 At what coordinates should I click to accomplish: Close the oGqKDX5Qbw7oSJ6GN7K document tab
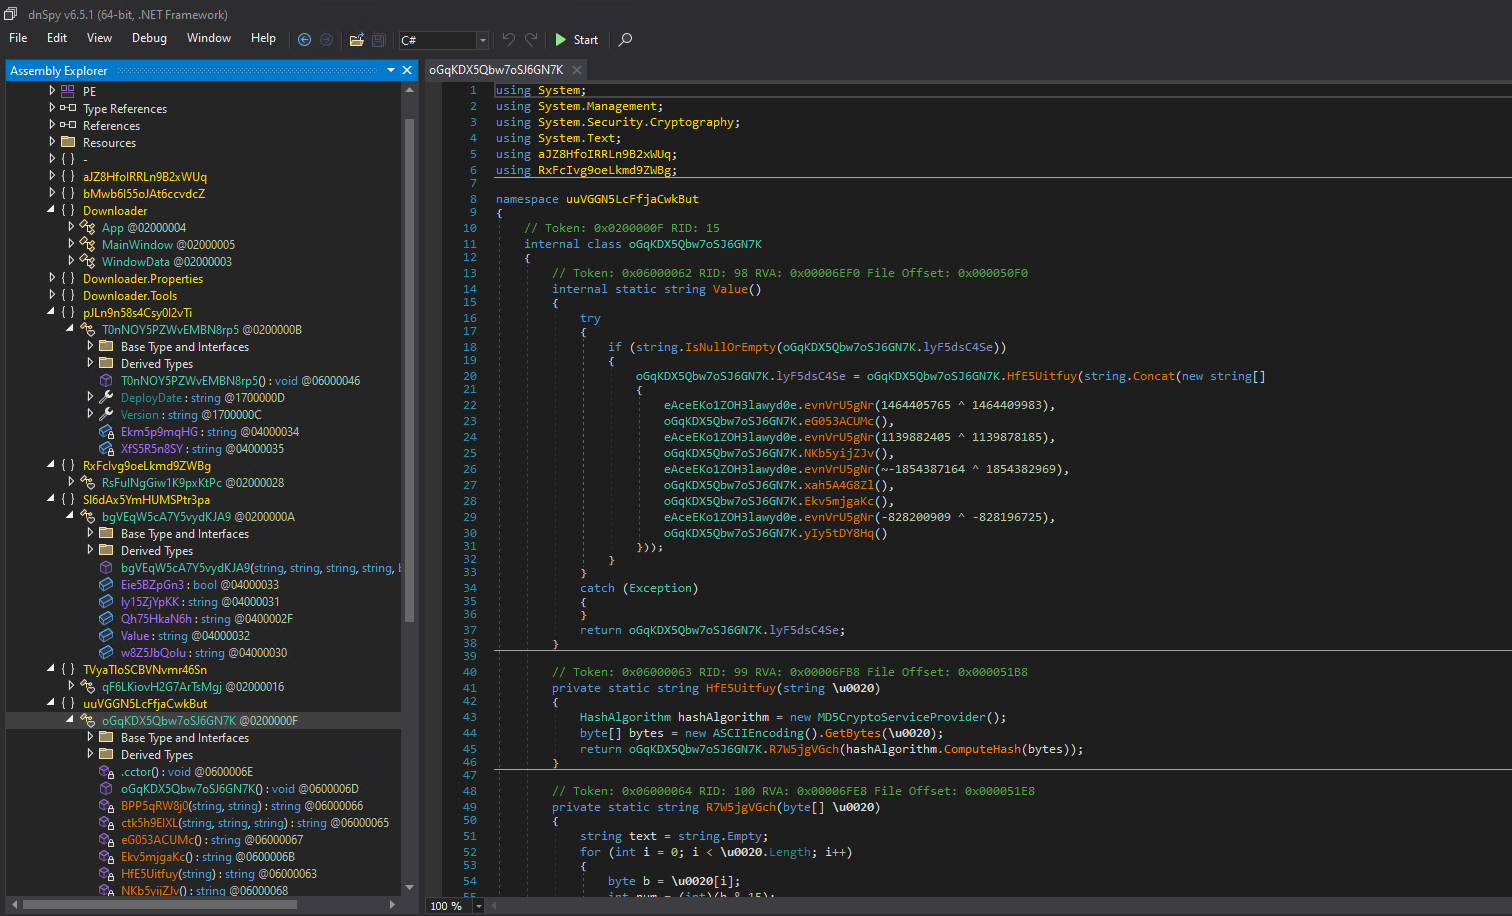pyautogui.click(x=577, y=70)
